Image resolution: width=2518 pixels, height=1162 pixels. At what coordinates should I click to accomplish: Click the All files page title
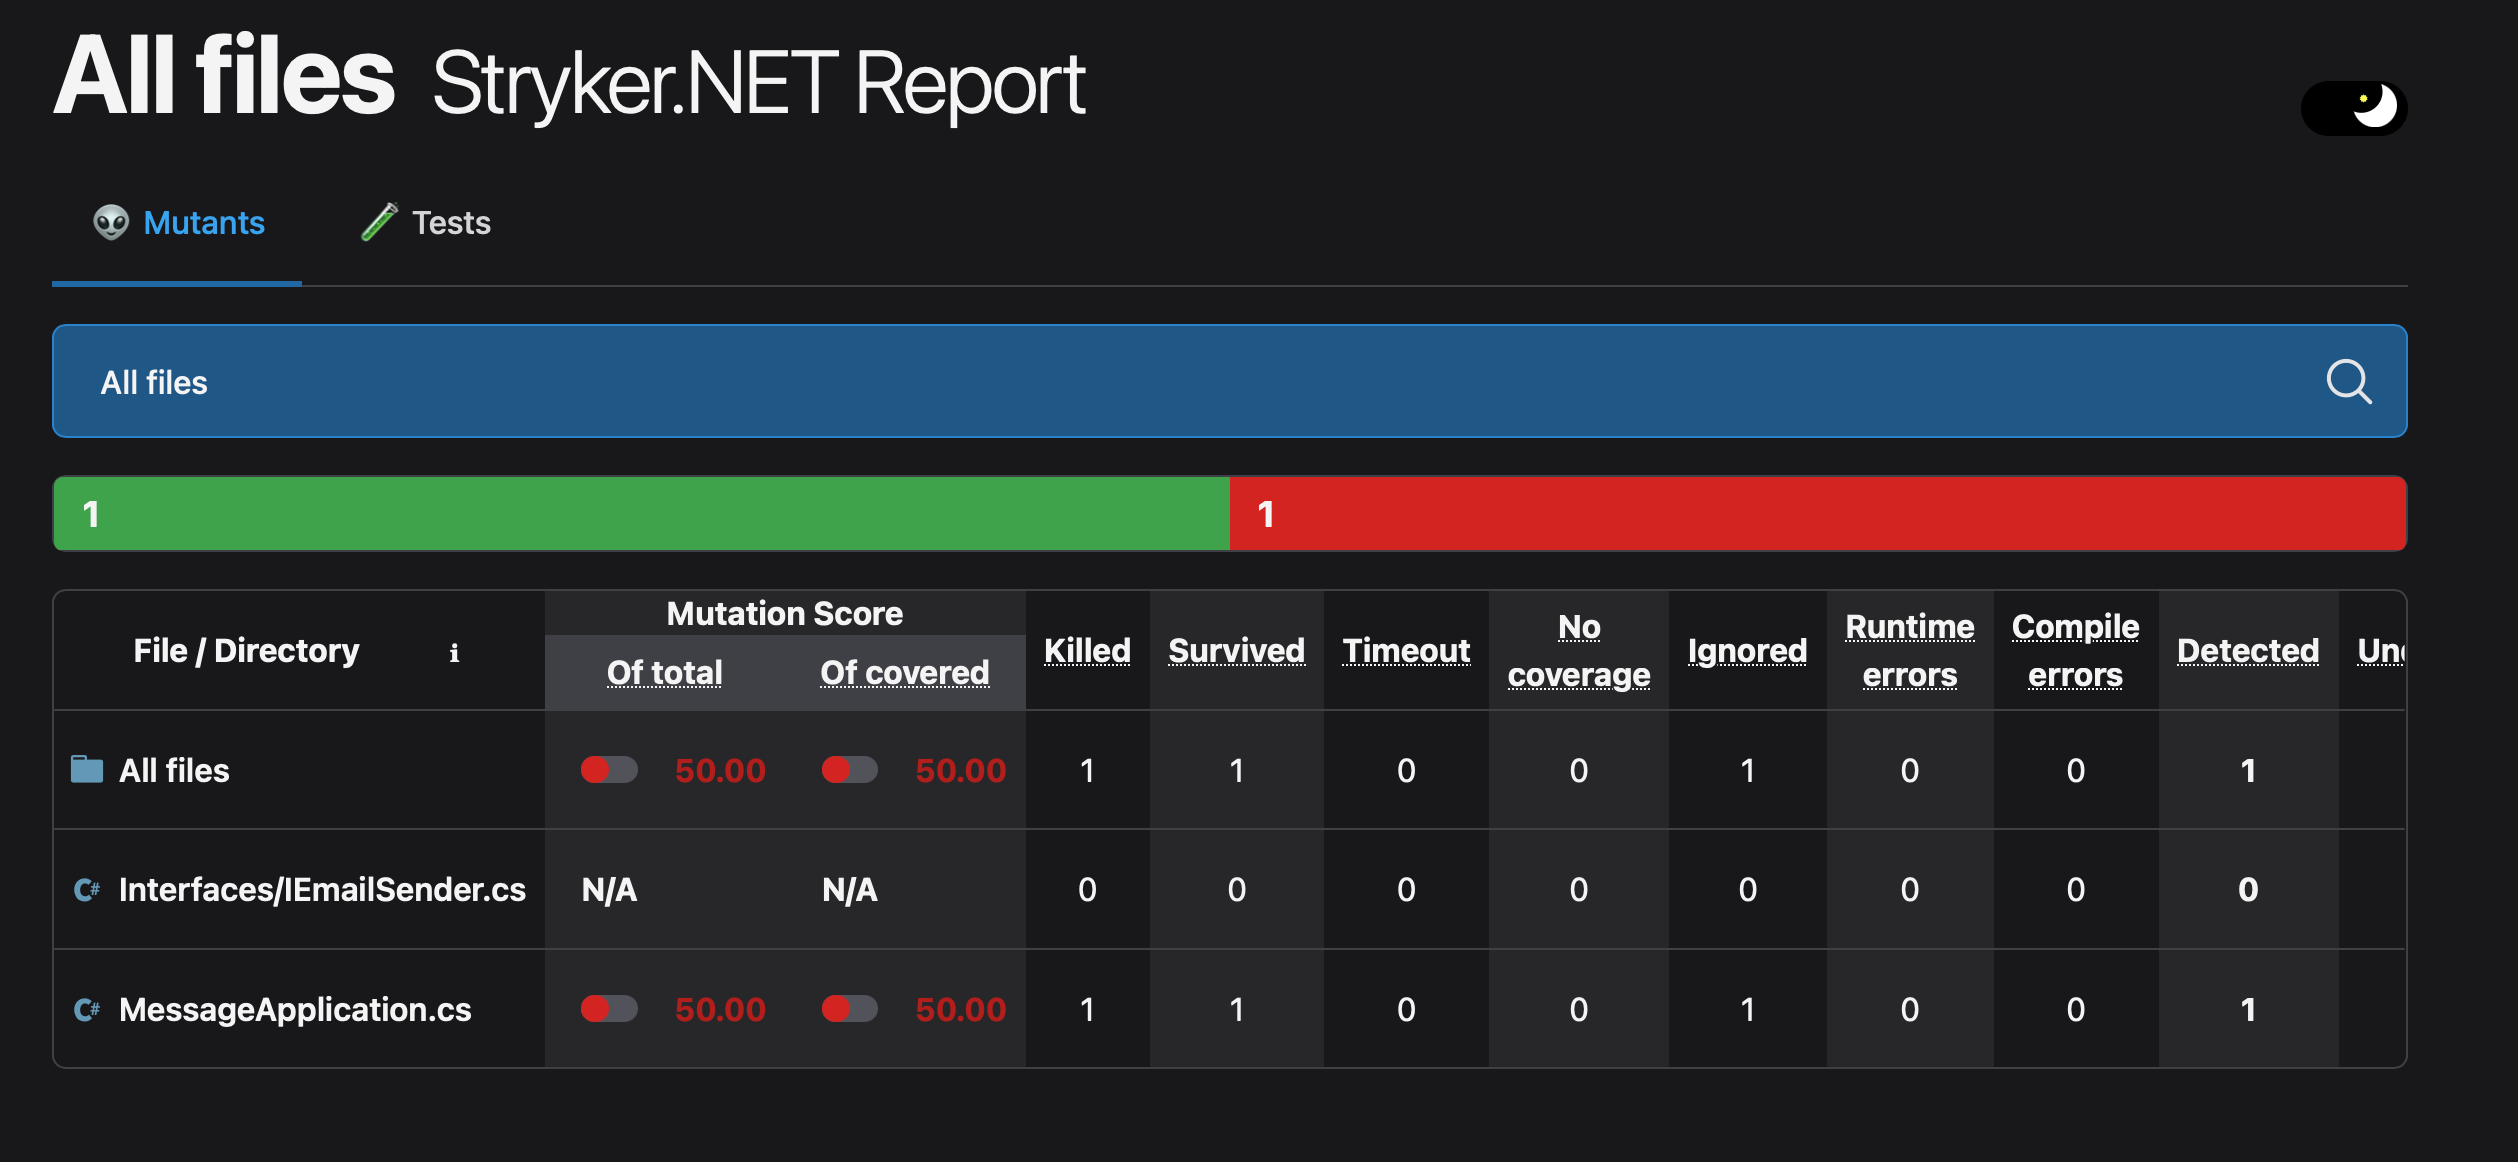coord(224,75)
